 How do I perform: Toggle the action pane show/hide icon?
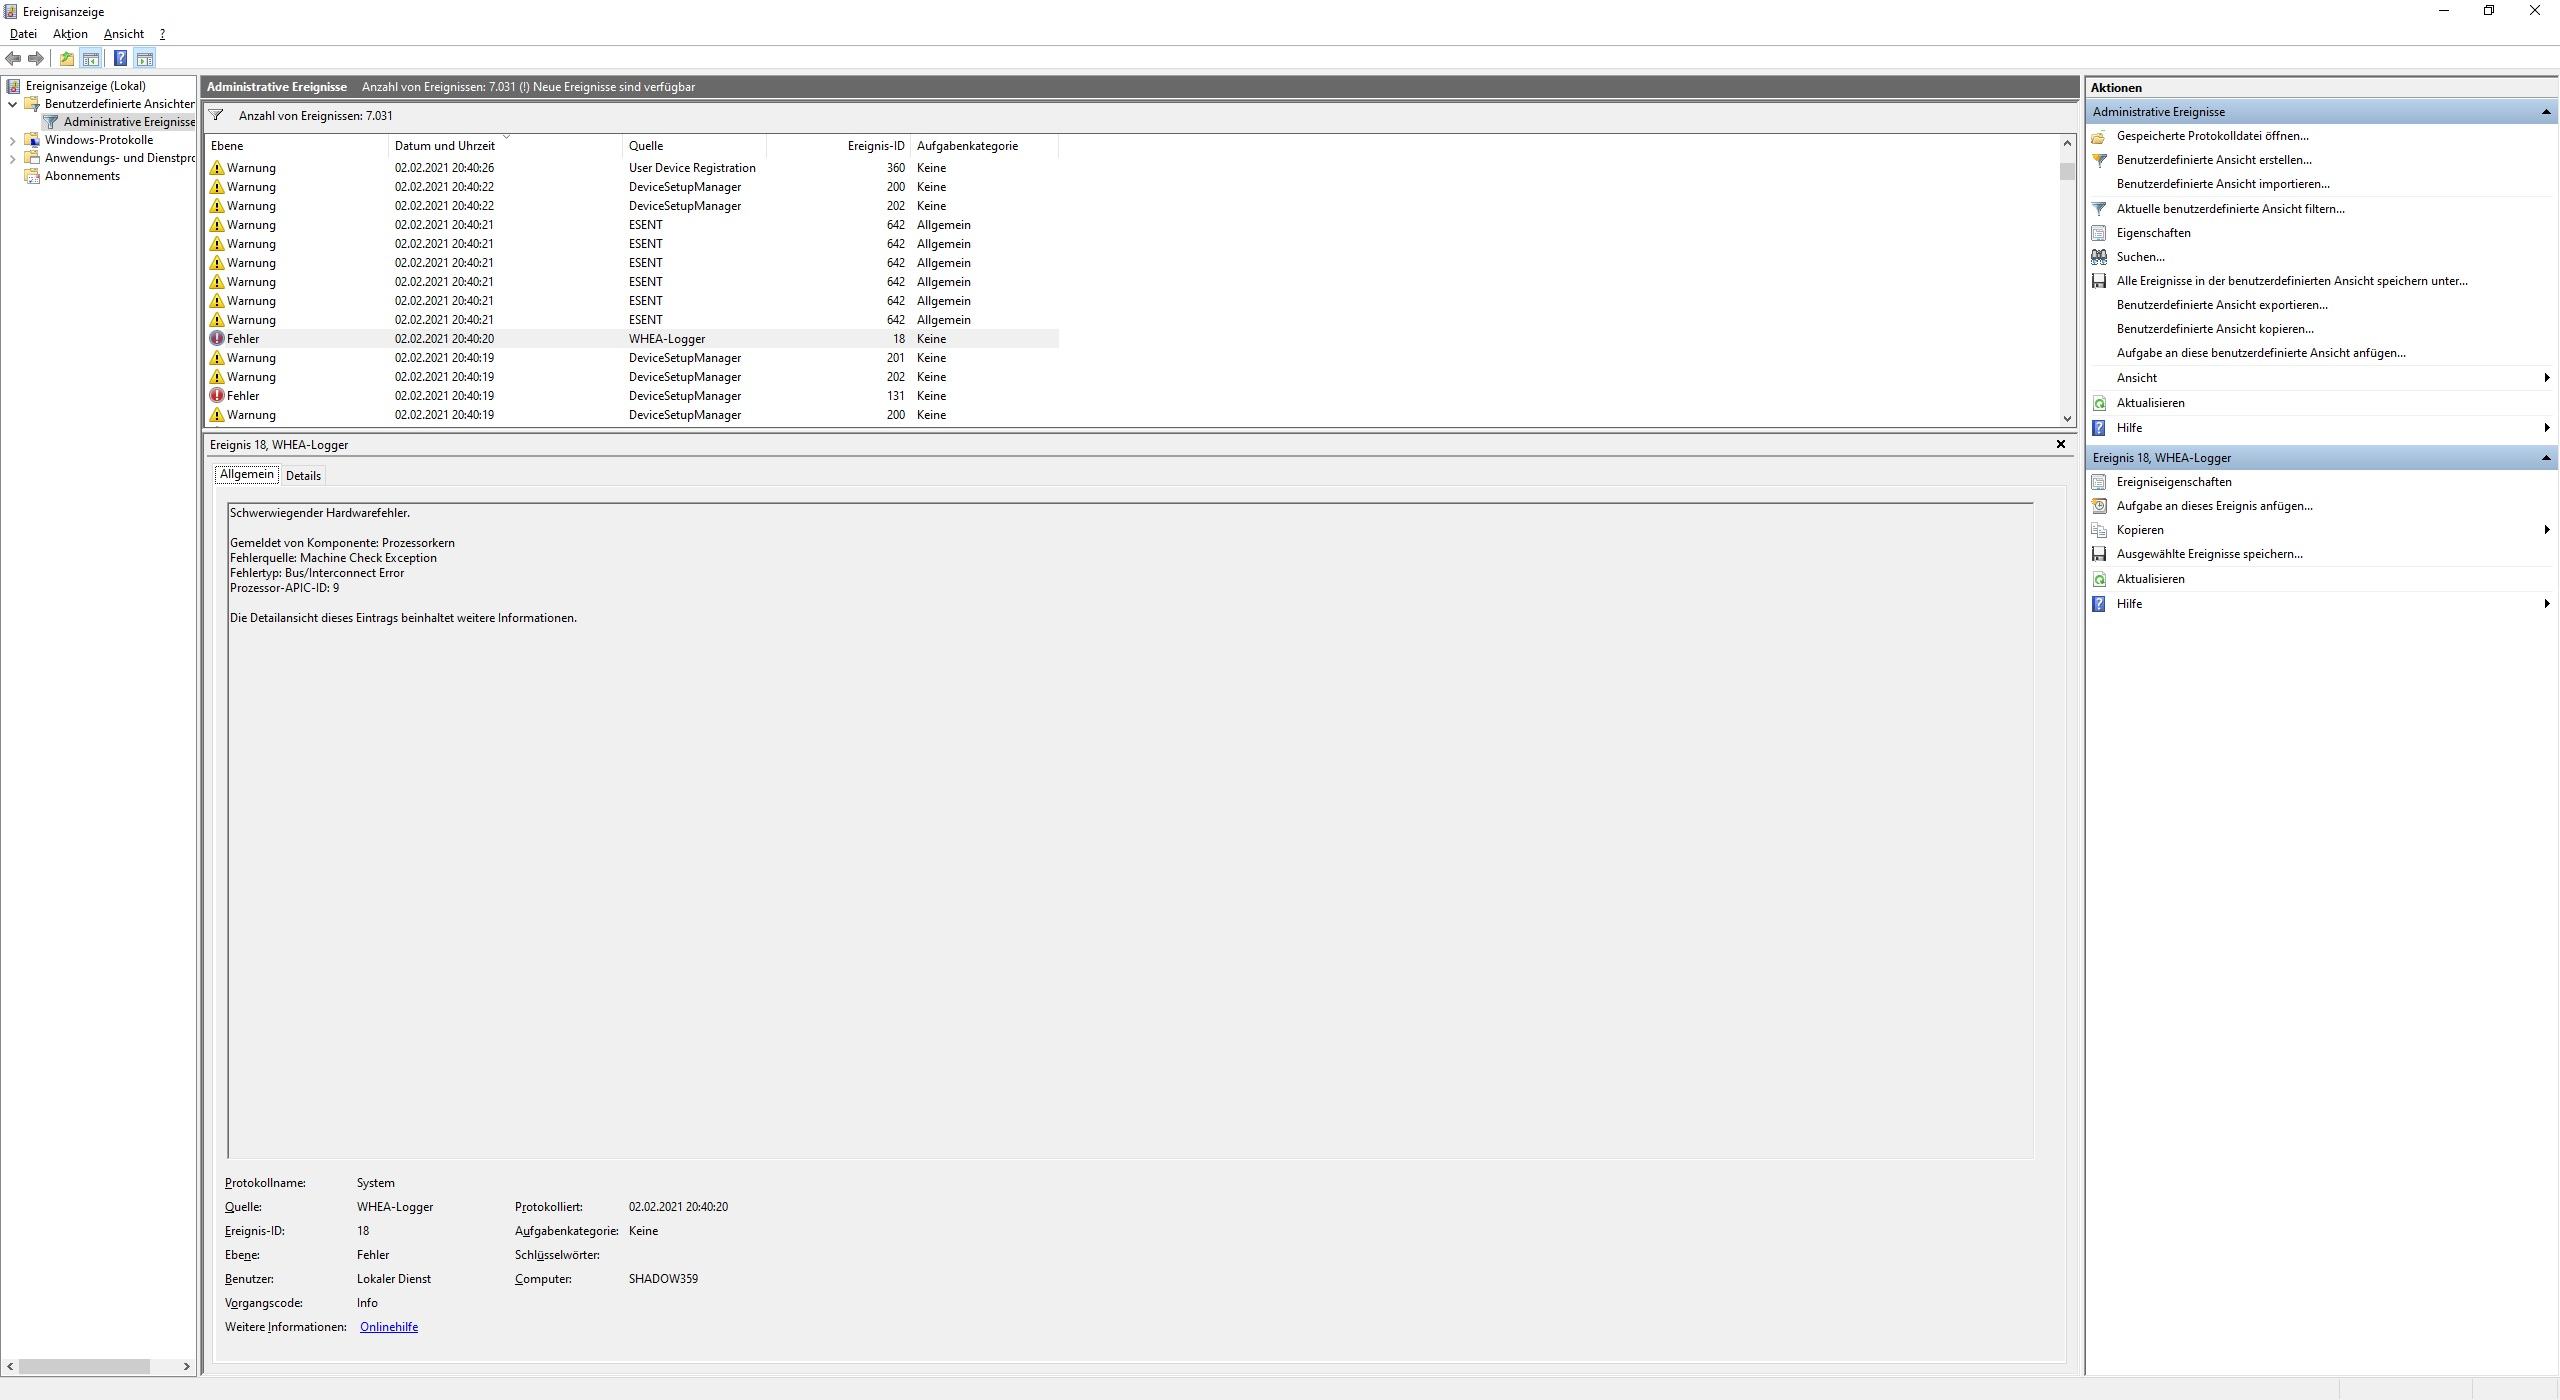[145, 59]
